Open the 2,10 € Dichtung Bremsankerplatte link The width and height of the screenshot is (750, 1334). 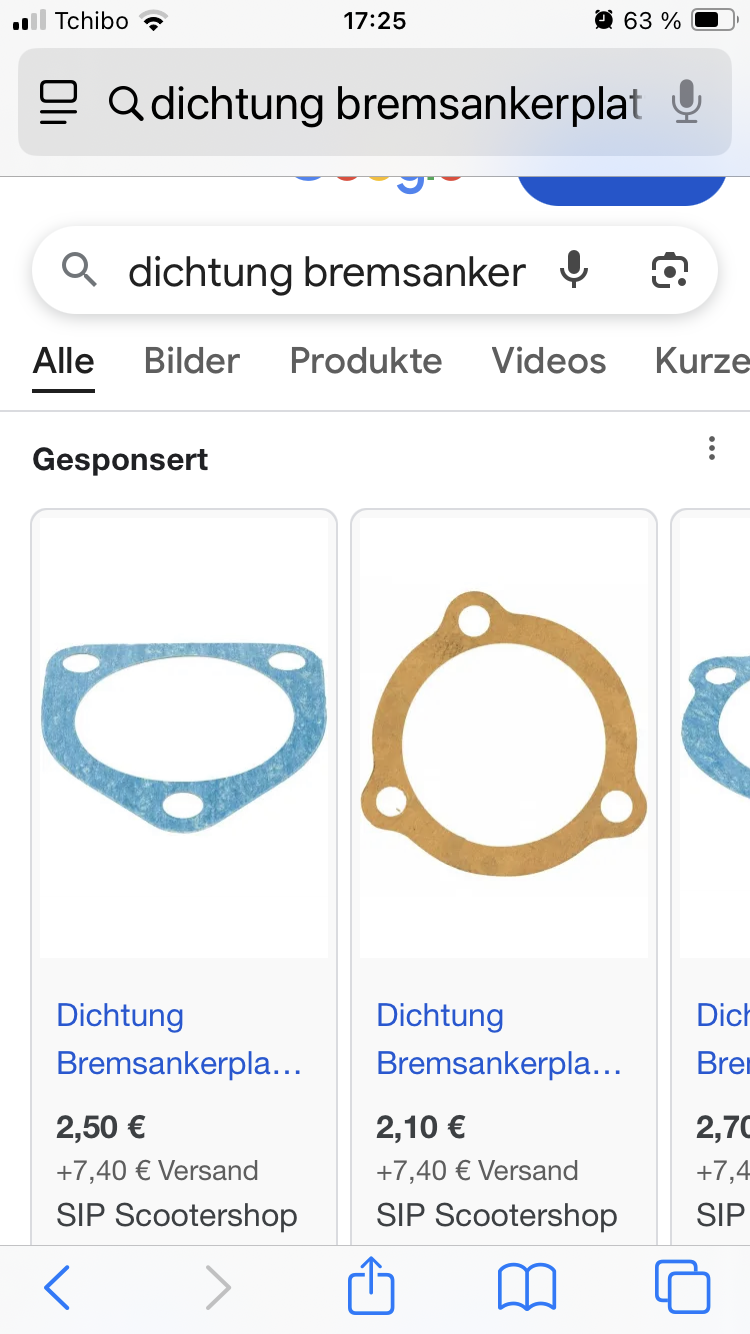pyautogui.click(x=499, y=1038)
